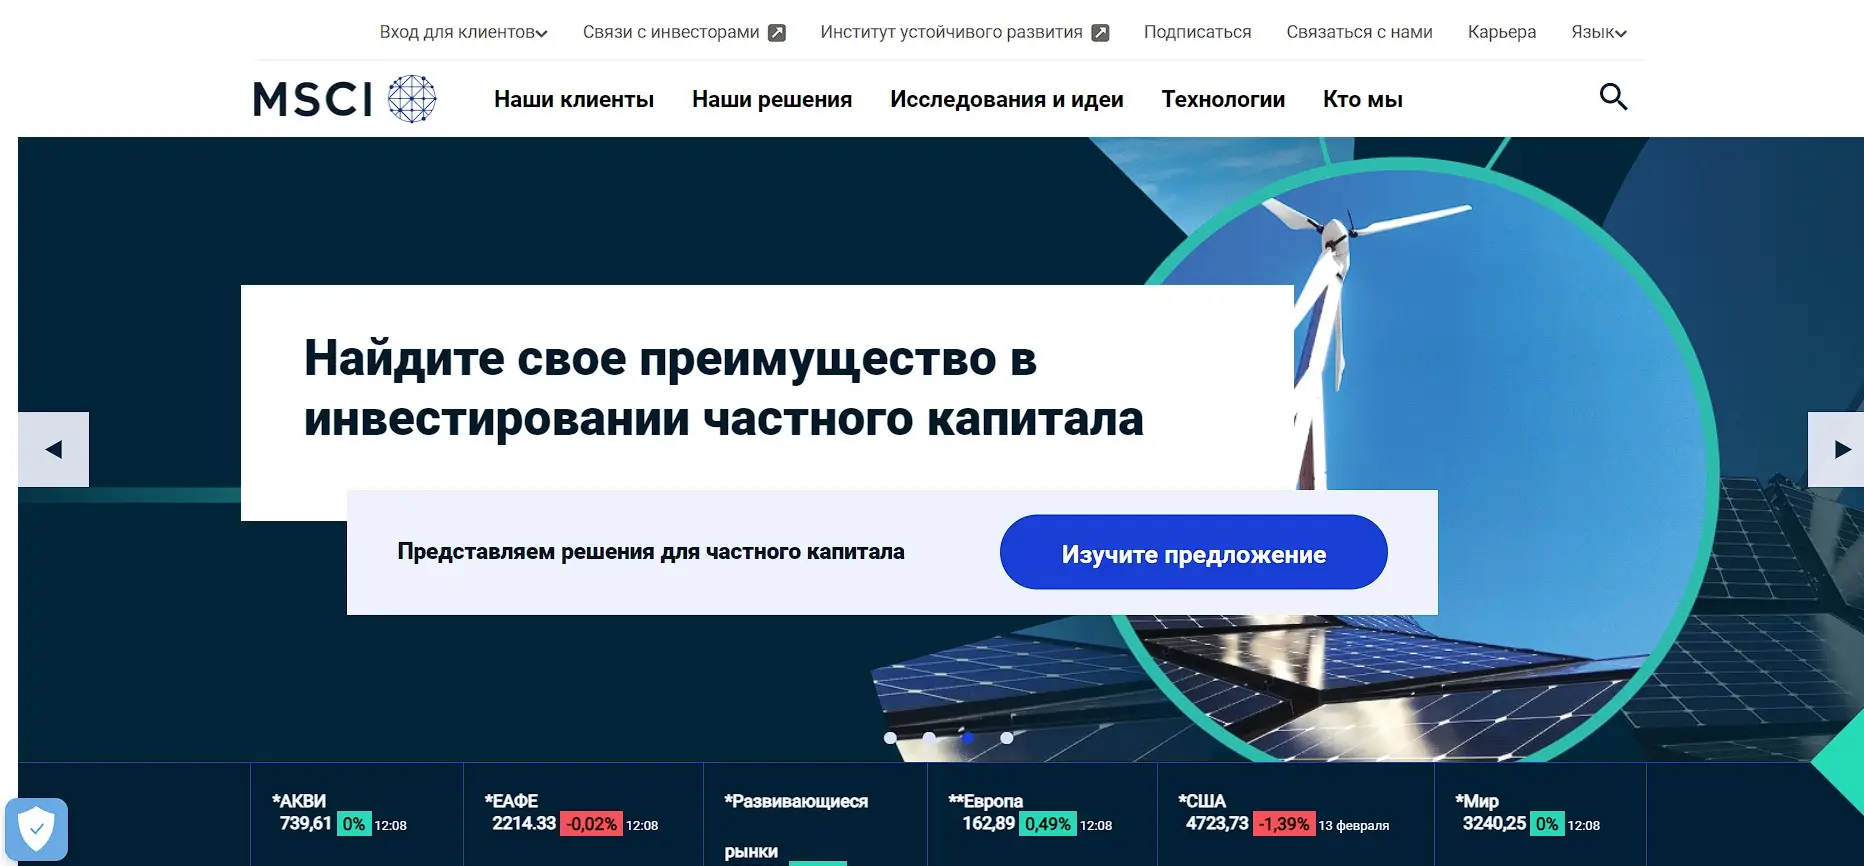Click the -1,39% change badge
1864x866 pixels.
click(1284, 824)
